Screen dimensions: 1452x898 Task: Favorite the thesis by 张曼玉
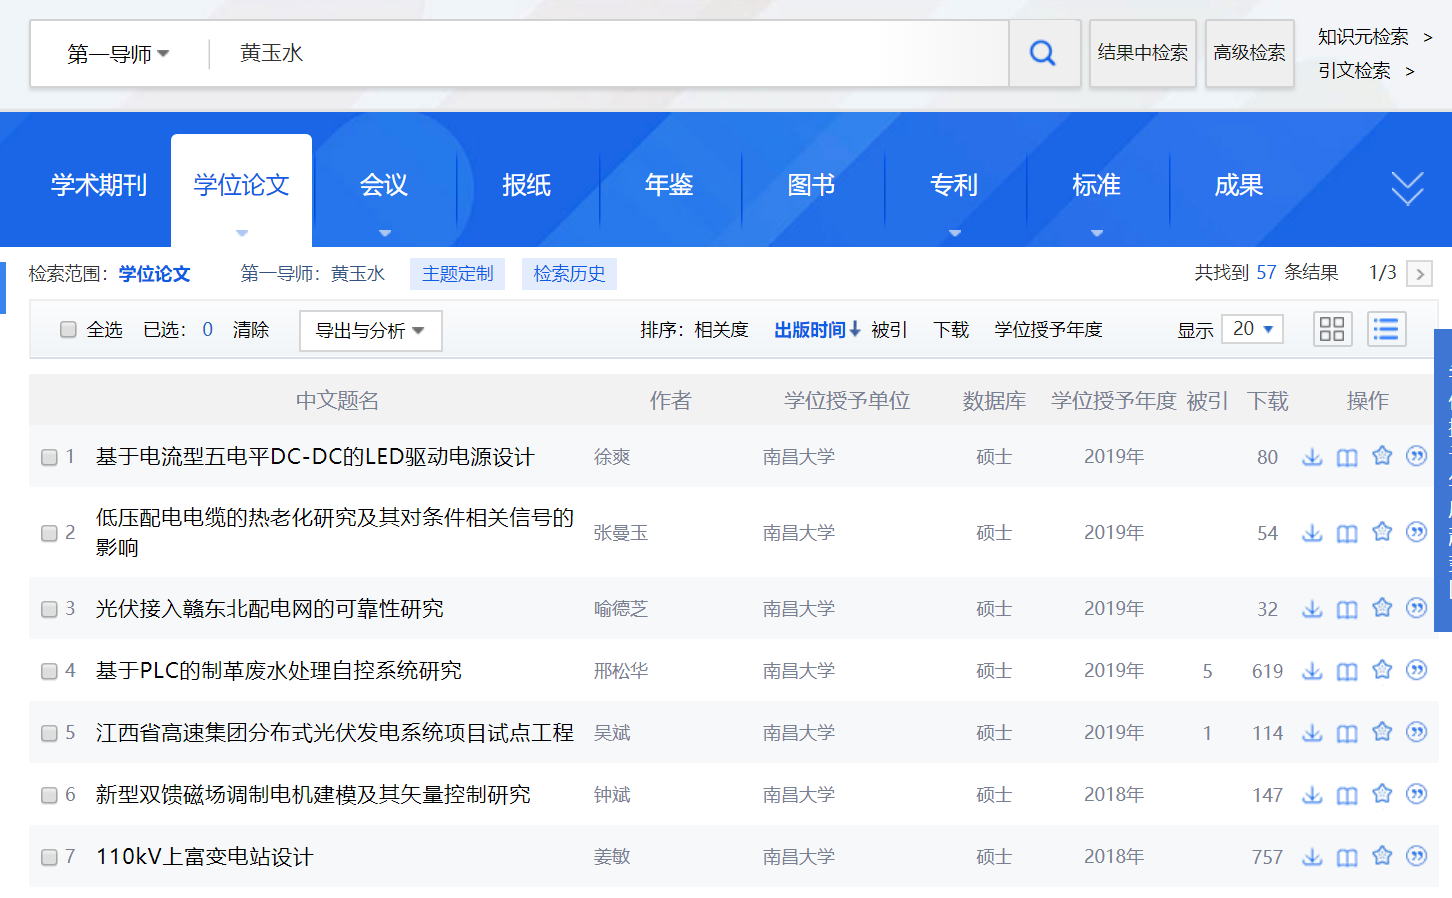(x=1382, y=532)
